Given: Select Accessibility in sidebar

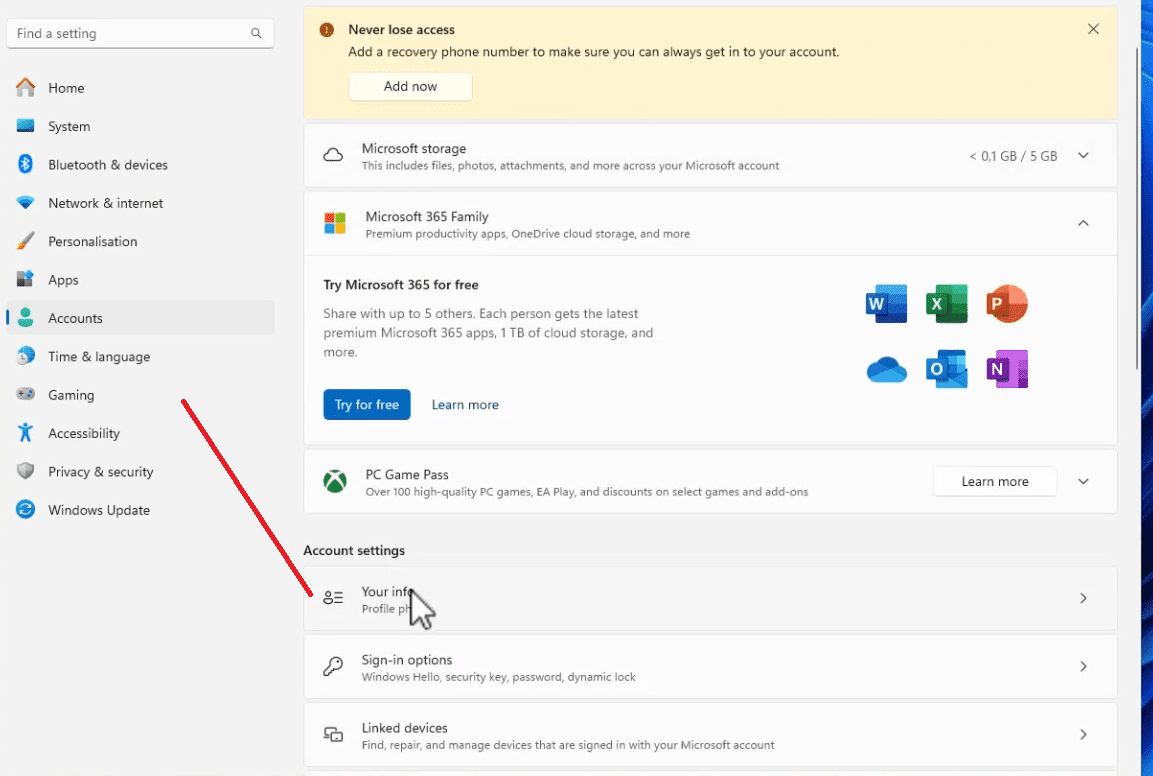Looking at the screenshot, I should (x=140, y=433).
